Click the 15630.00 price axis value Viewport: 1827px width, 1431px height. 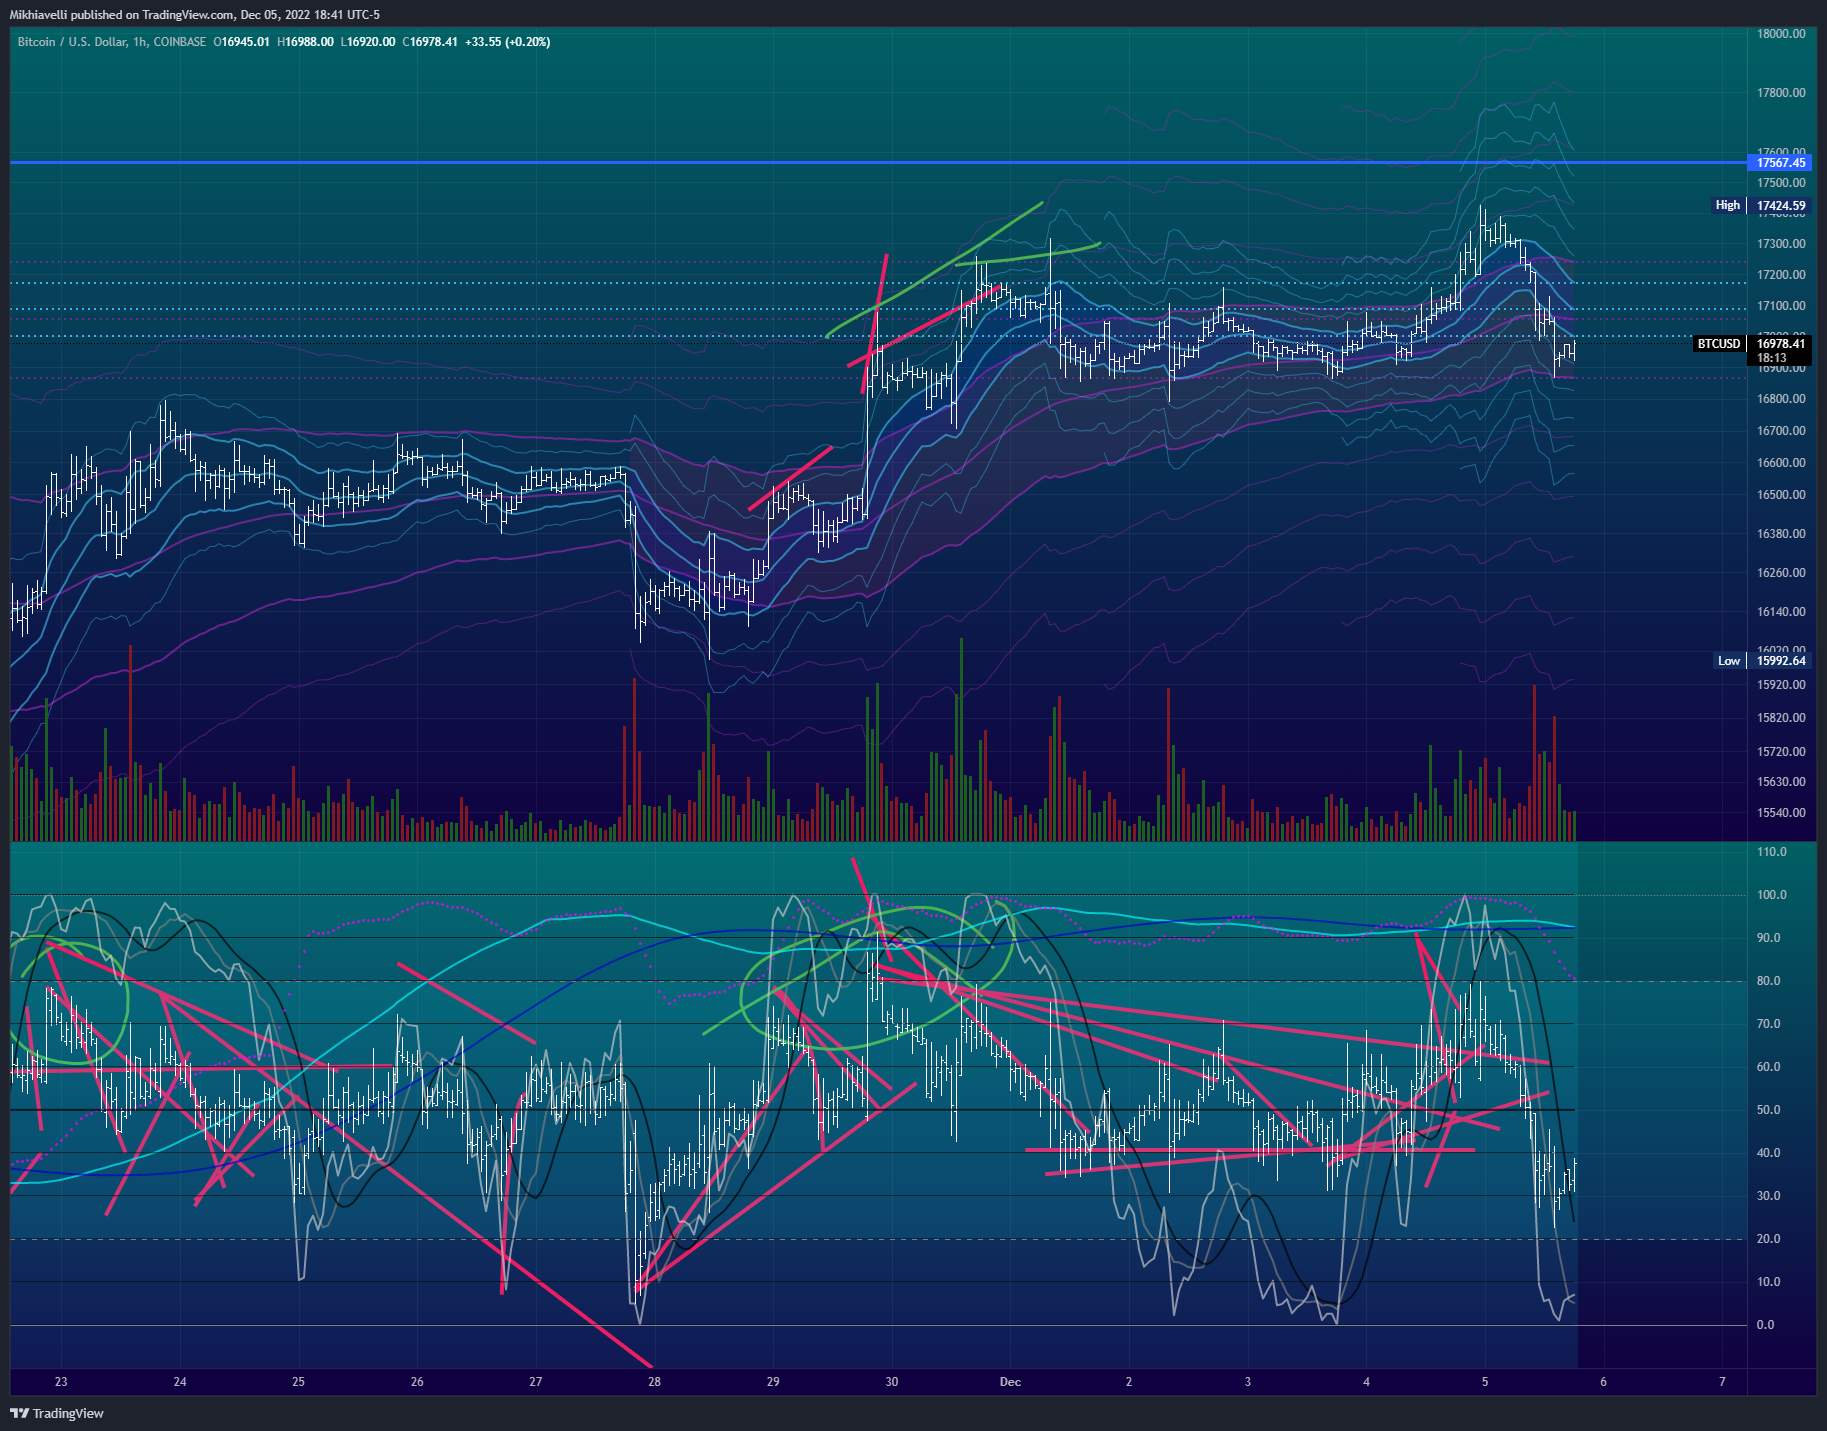1781,782
